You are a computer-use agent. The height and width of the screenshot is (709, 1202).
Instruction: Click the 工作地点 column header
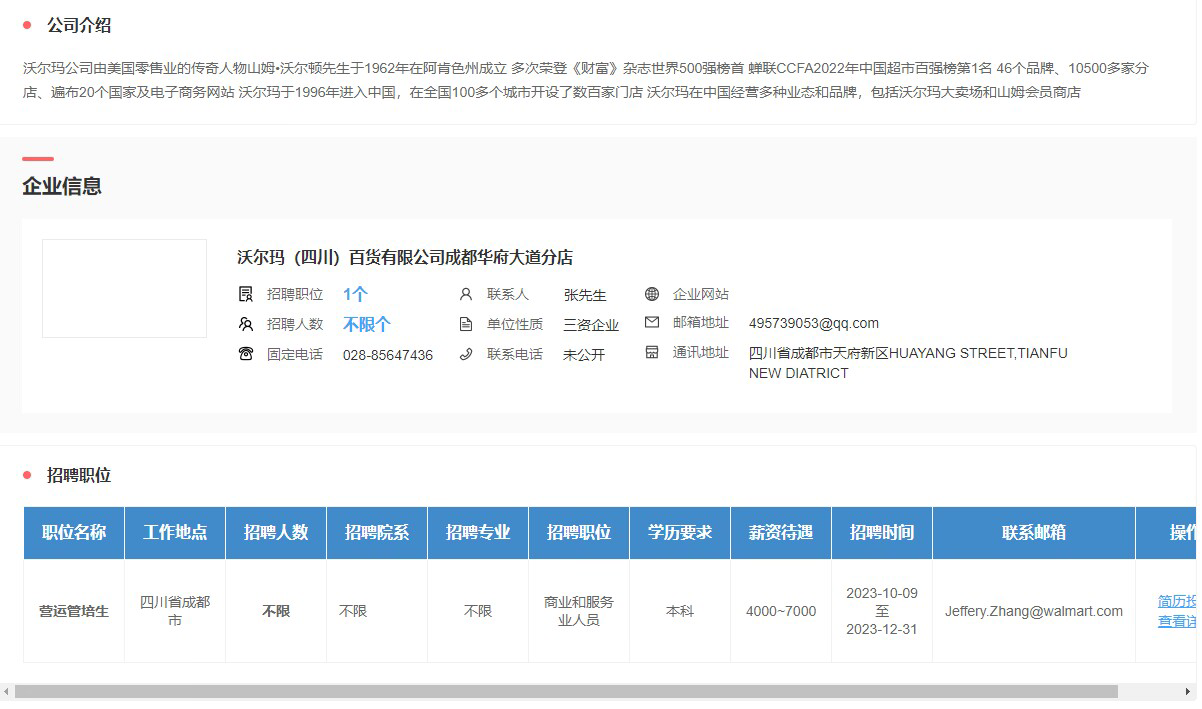tap(175, 533)
